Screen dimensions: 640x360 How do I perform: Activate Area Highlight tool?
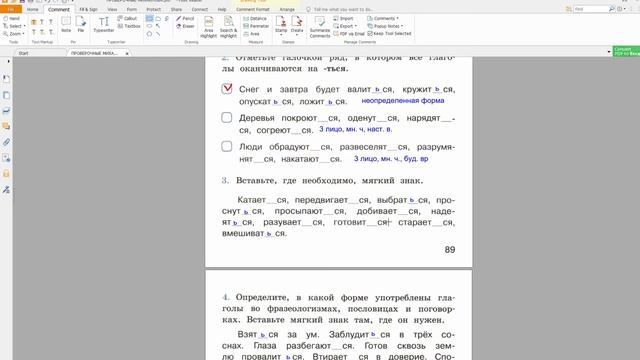click(x=209, y=27)
